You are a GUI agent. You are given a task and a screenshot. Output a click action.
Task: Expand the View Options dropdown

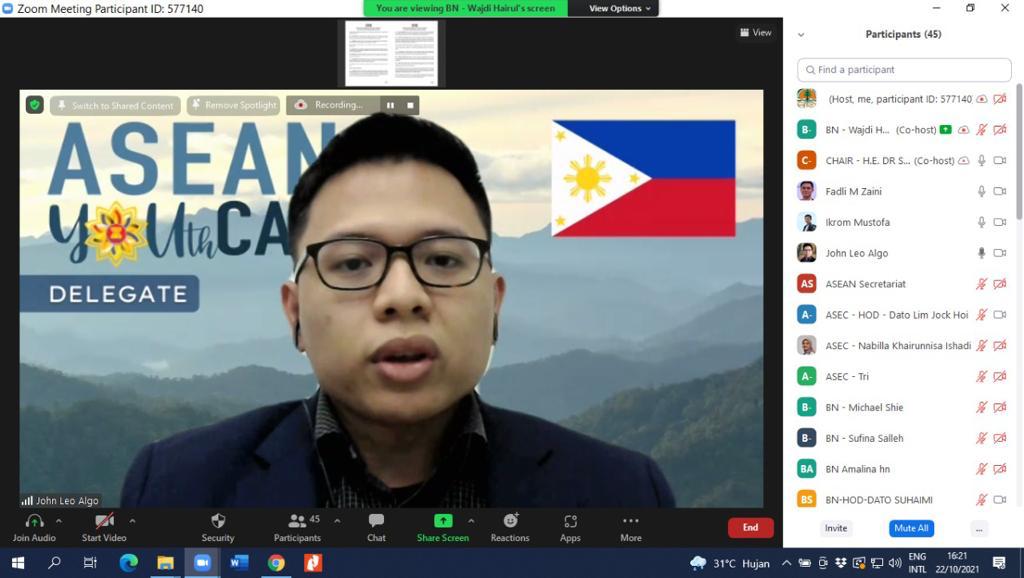tap(619, 8)
